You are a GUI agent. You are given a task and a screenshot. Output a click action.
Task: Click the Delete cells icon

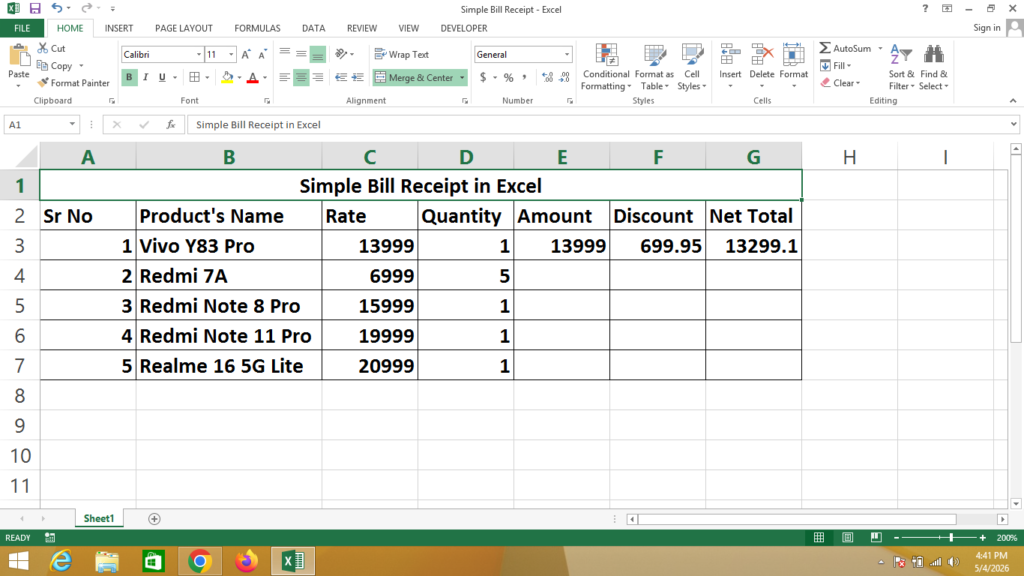pos(761,56)
